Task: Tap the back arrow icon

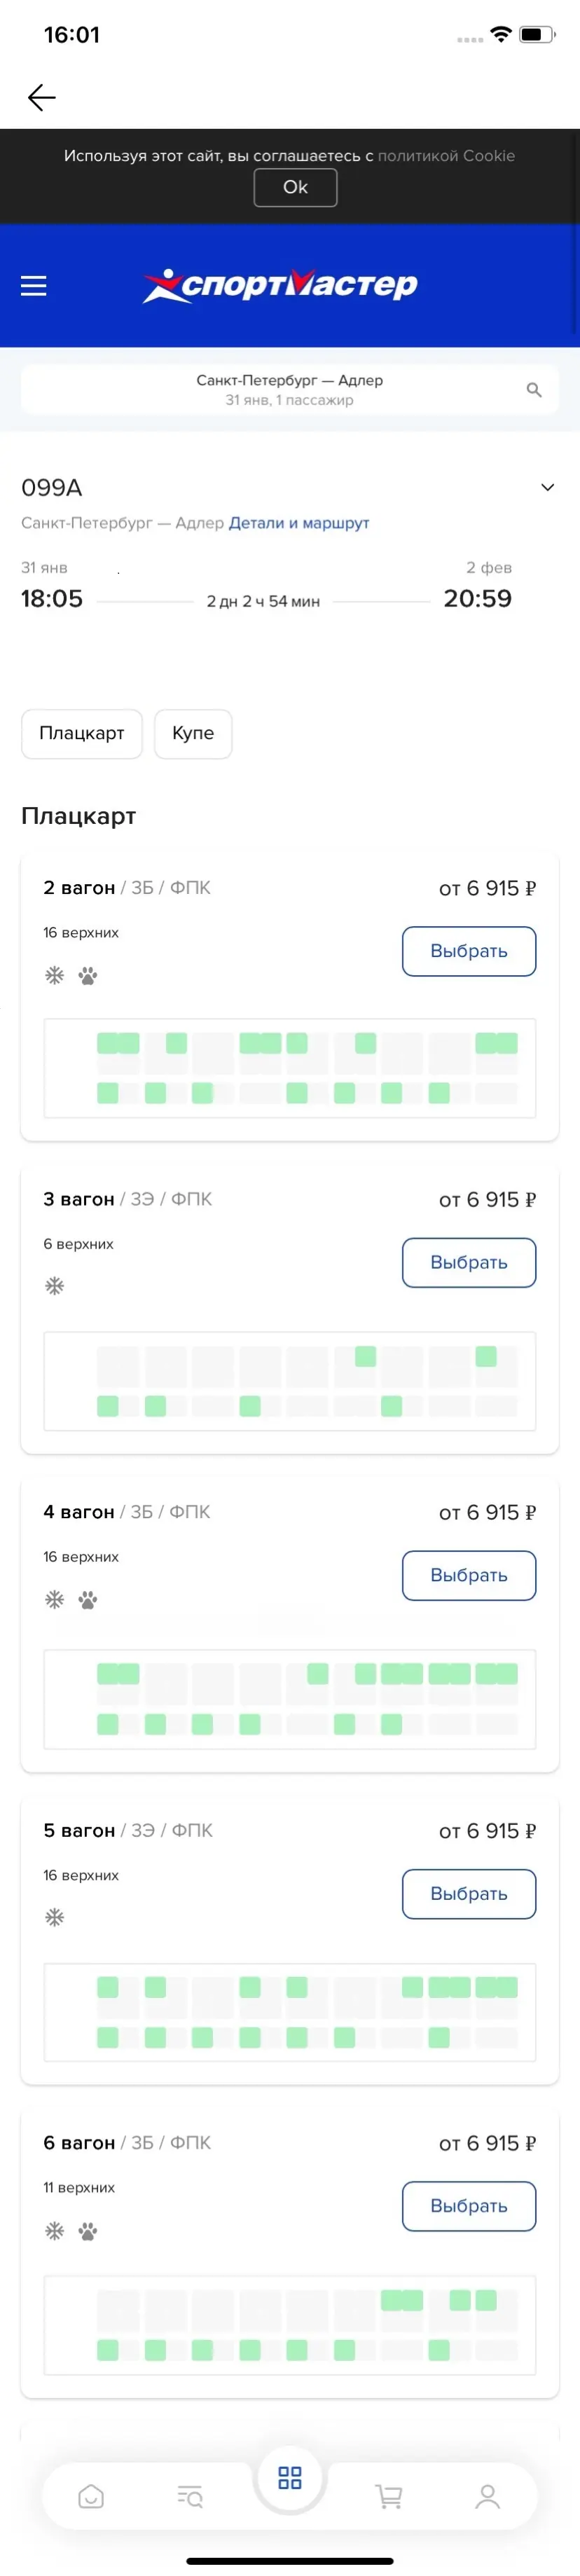Action: pyautogui.click(x=42, y=97)
